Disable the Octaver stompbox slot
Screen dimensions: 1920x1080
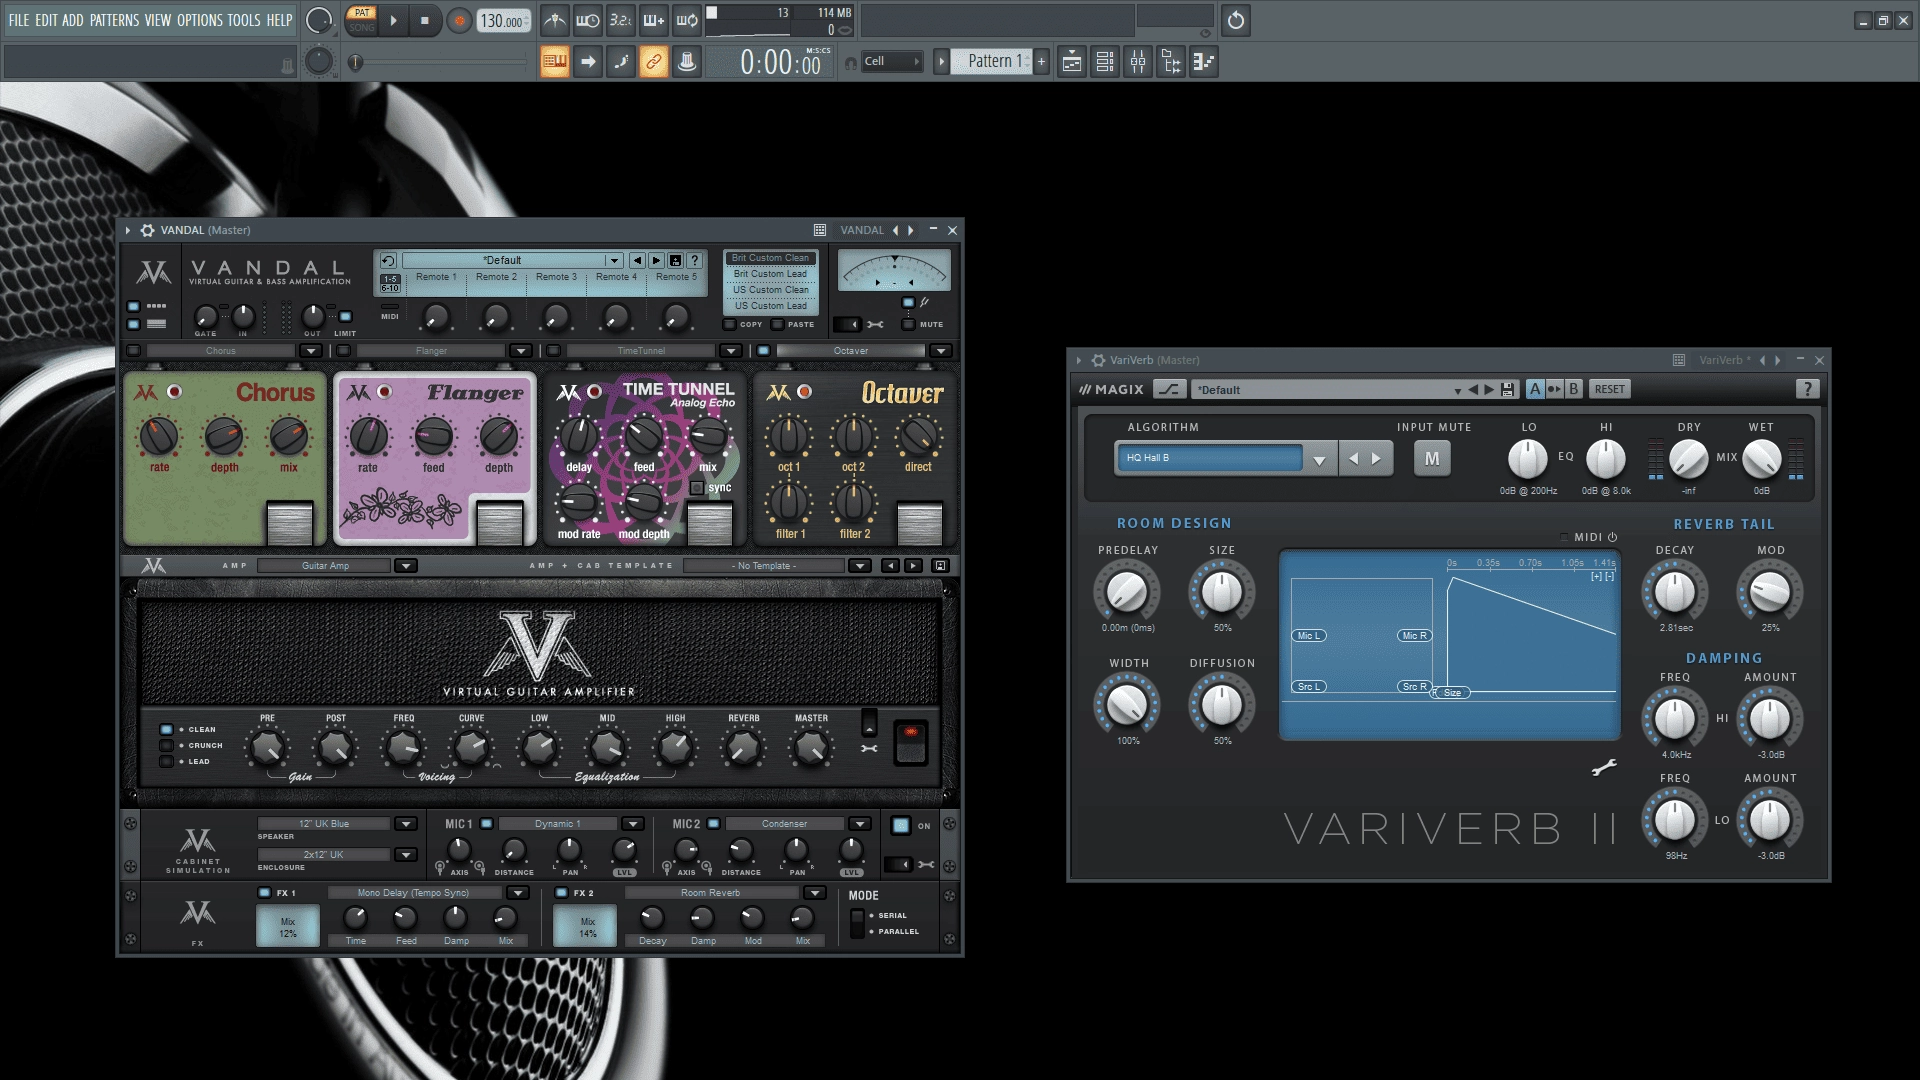(763, 351)
